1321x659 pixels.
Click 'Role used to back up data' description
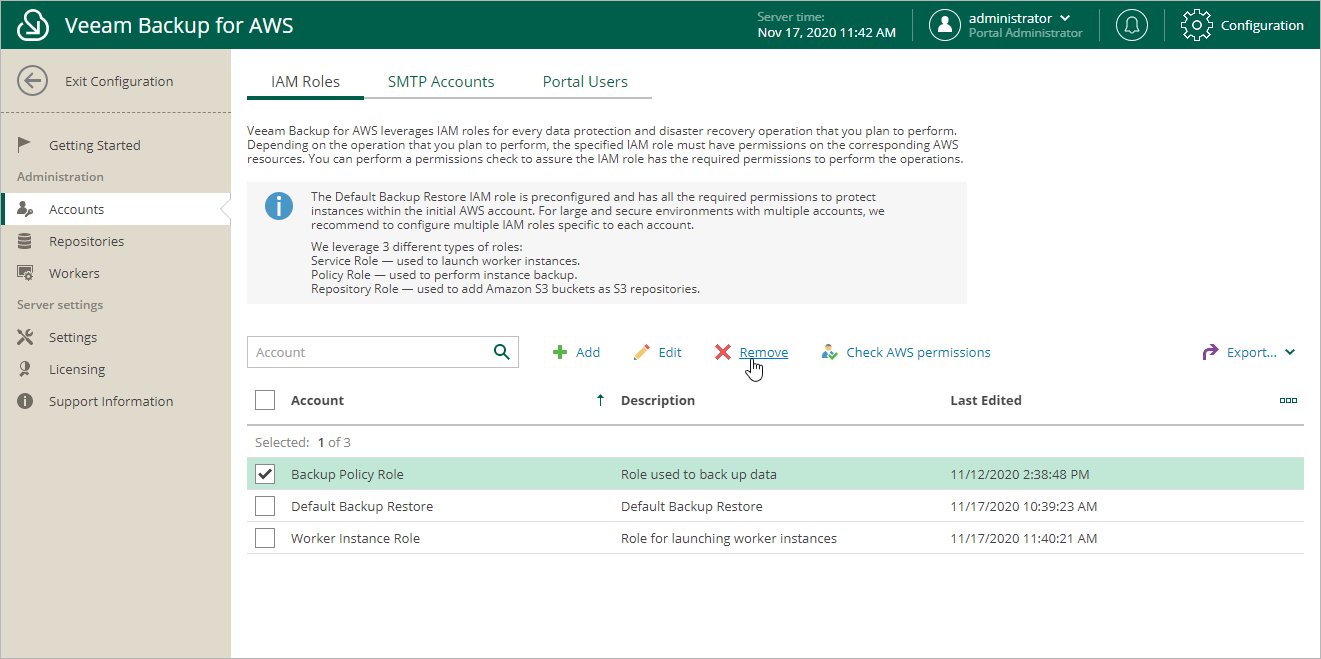[x=699, y=474]
